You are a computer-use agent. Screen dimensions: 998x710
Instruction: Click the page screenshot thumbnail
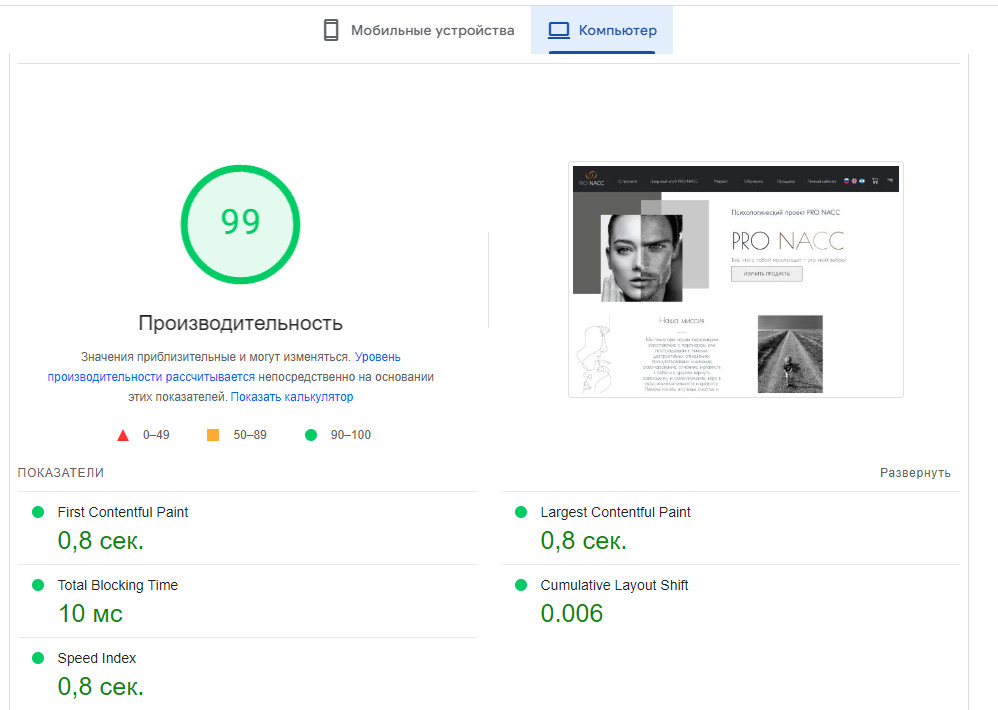[736, 279]
